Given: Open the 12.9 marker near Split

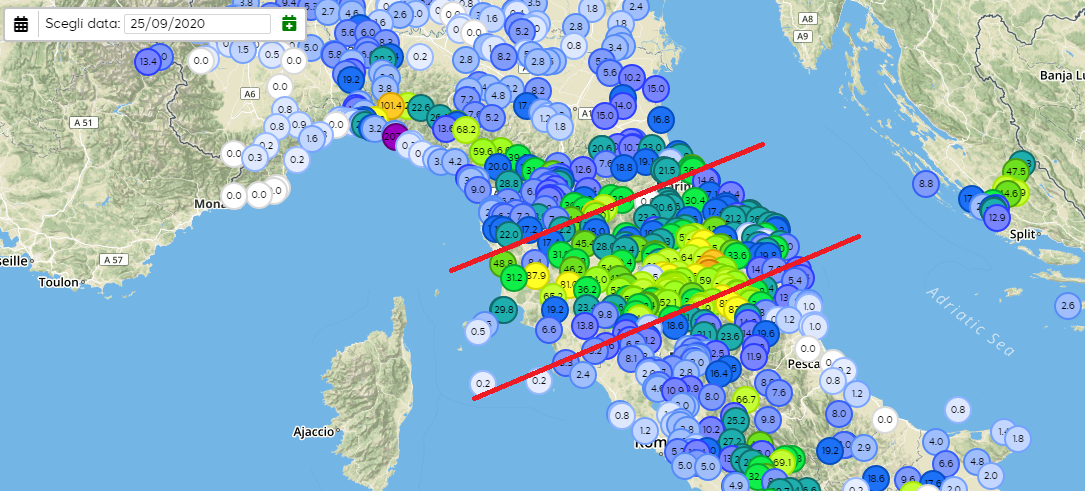Looking at the screenshot, I should (997, 216).
